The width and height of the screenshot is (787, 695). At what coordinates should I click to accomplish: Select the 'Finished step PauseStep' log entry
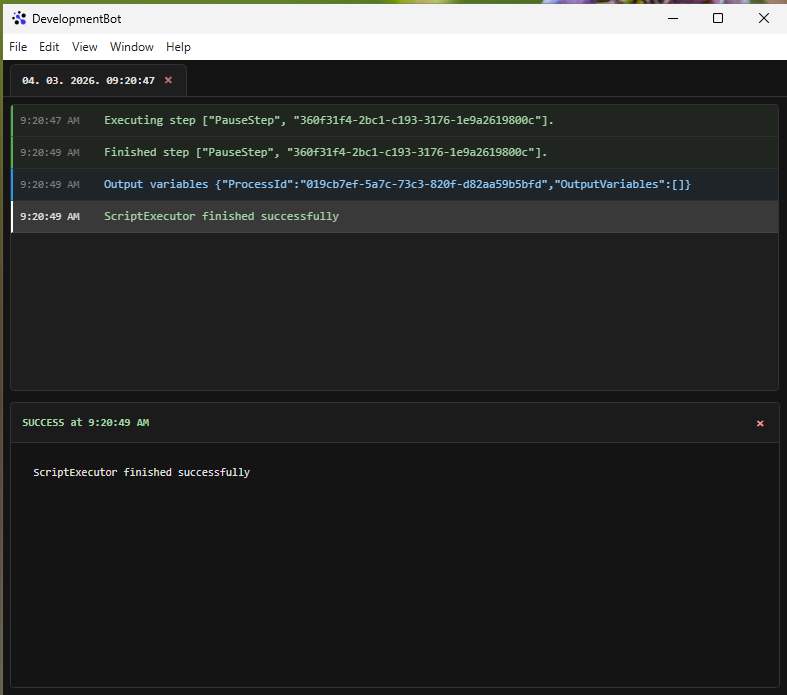[x=325, y=152]
